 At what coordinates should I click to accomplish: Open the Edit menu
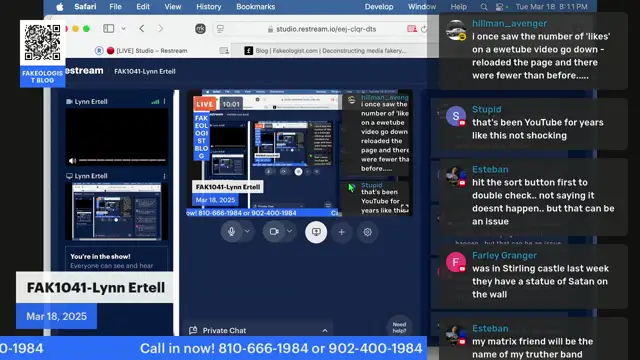click(143, 7)
